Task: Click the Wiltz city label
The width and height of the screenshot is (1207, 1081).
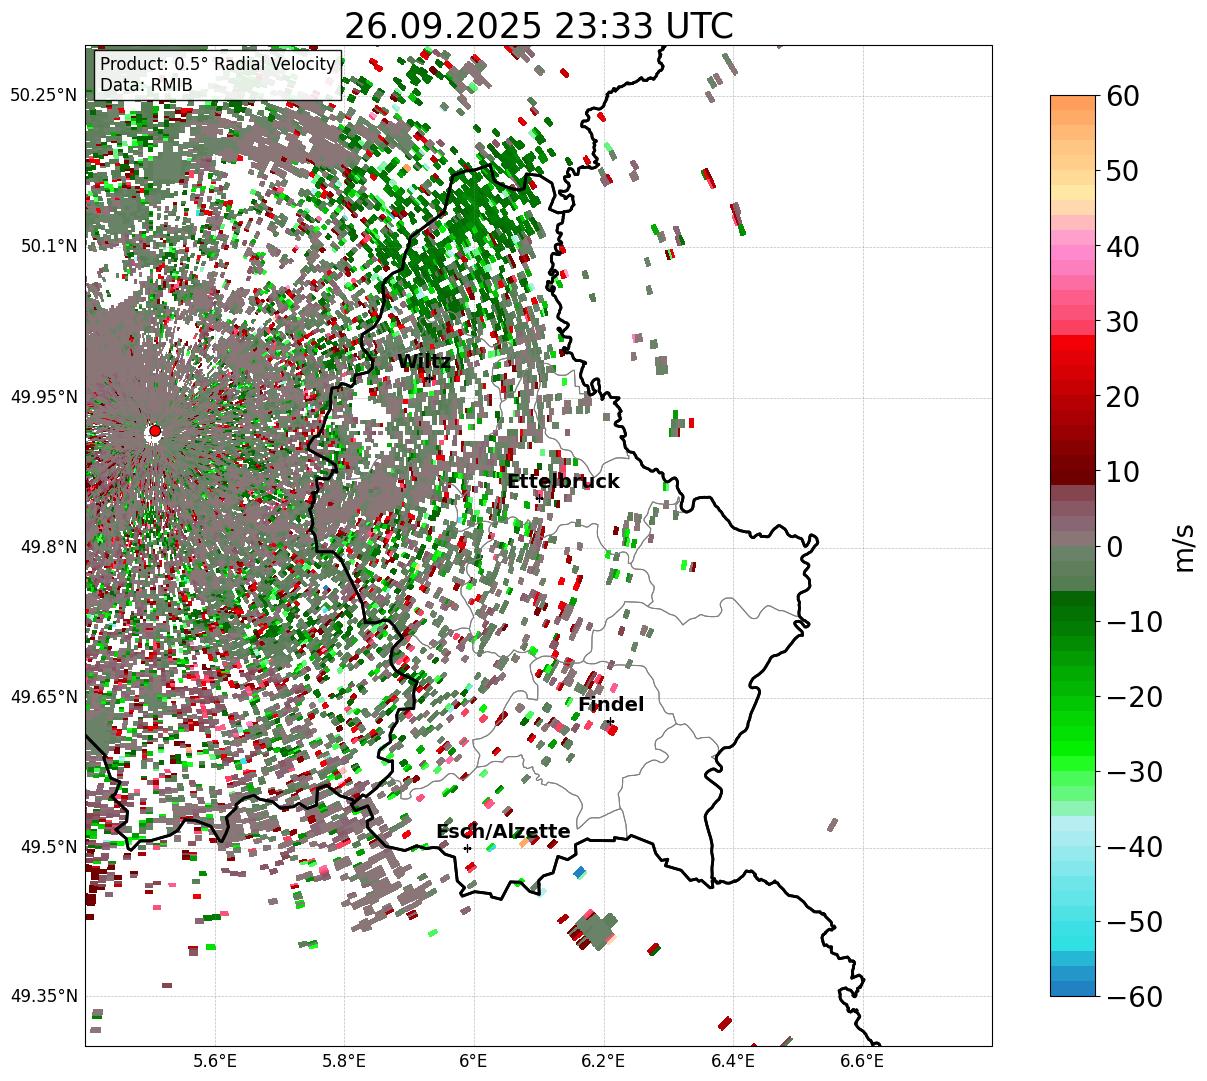Action: [424, 362]
